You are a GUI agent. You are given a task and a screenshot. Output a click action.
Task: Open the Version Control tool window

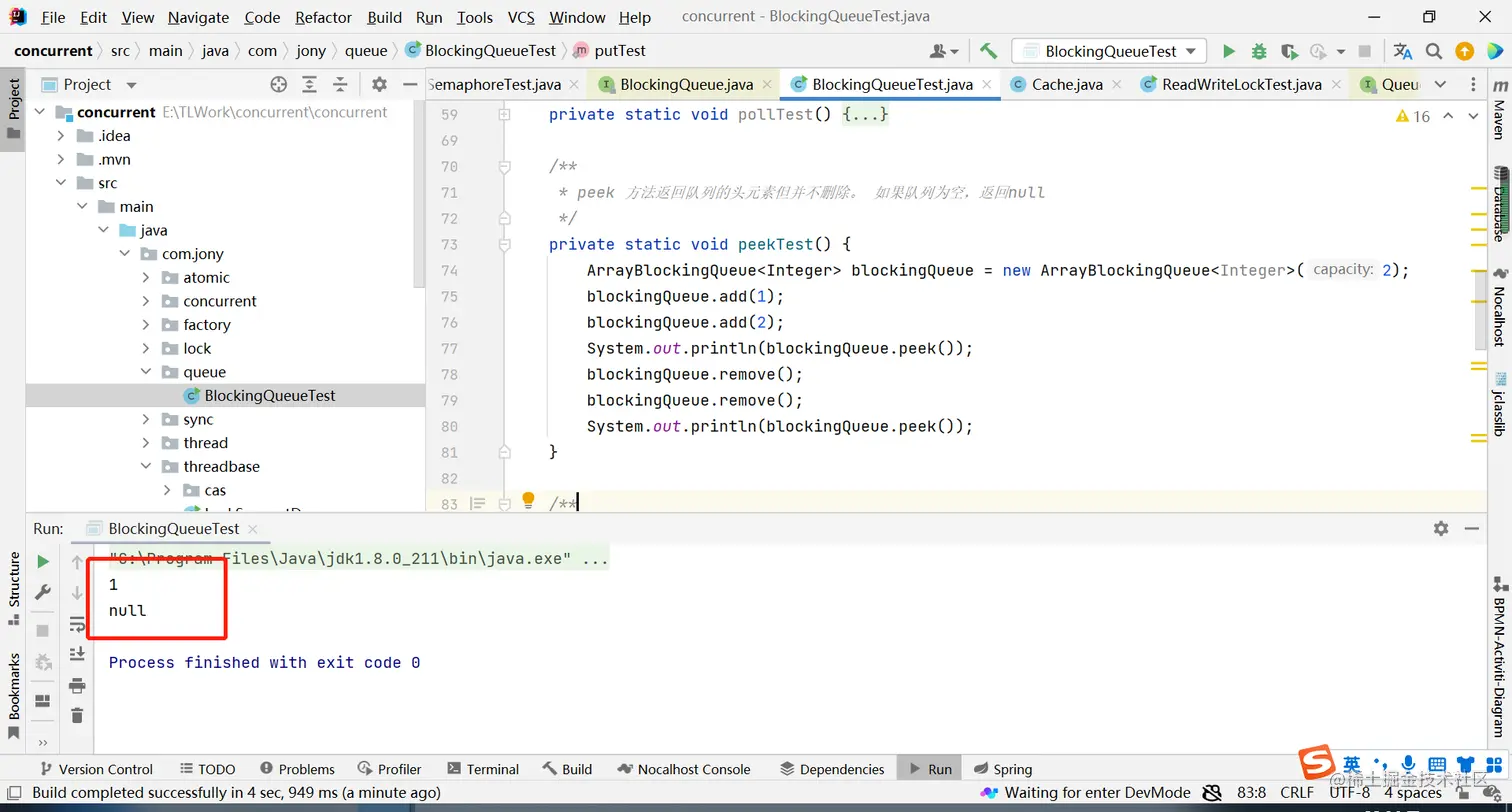[x=96, y=769]
